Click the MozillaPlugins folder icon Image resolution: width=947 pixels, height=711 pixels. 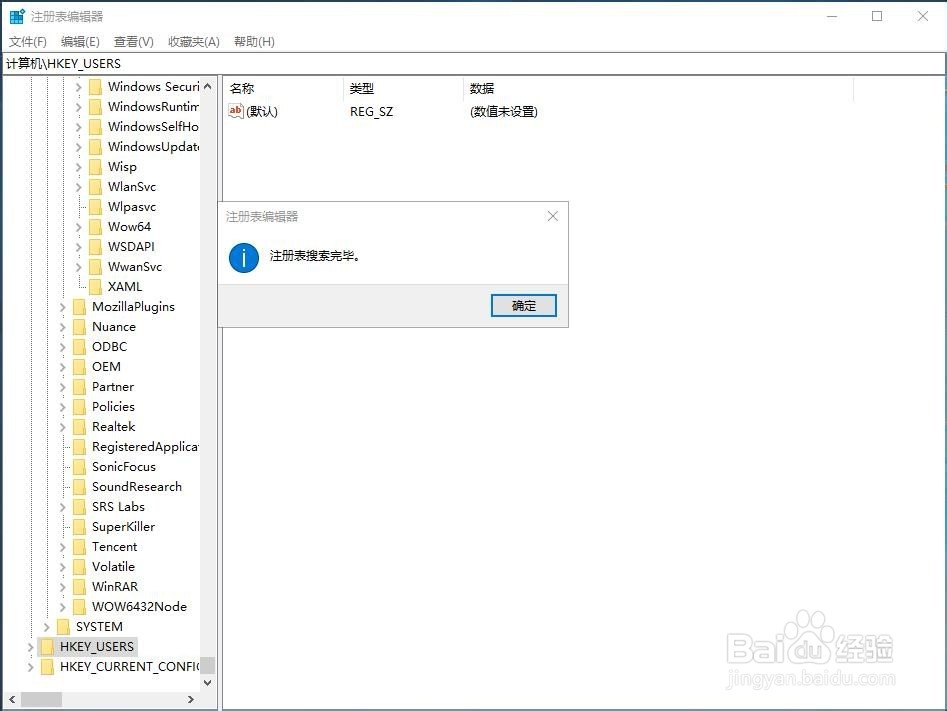coord(78,306)
